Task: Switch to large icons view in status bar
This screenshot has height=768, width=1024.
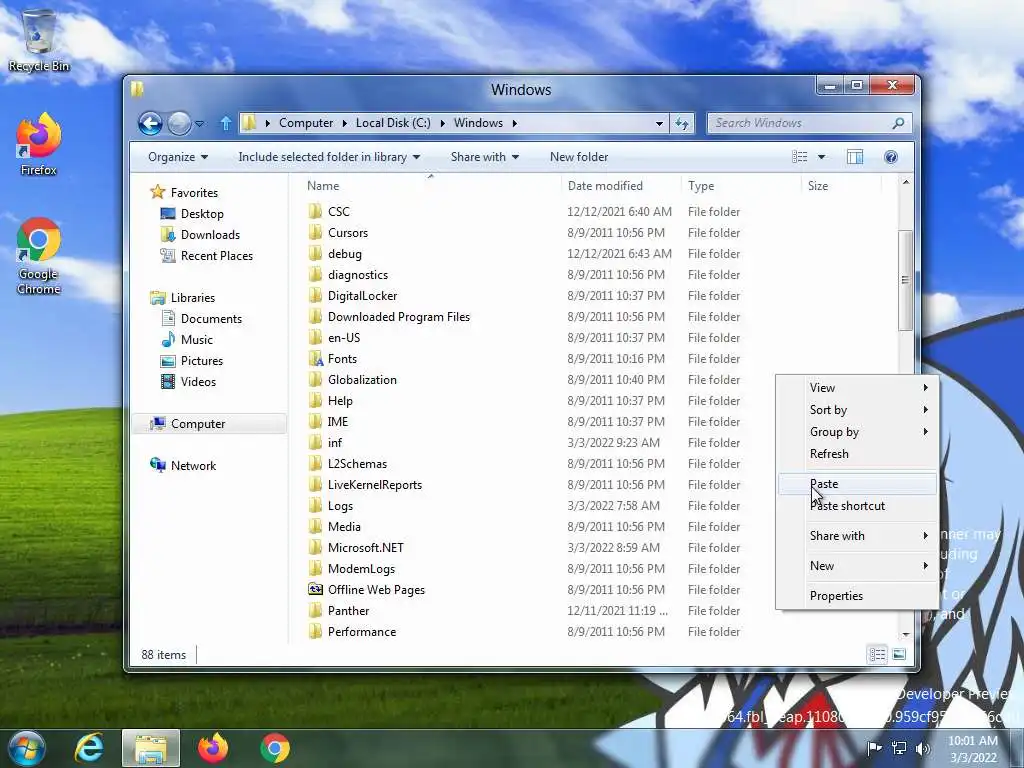Action: (899, 654)
